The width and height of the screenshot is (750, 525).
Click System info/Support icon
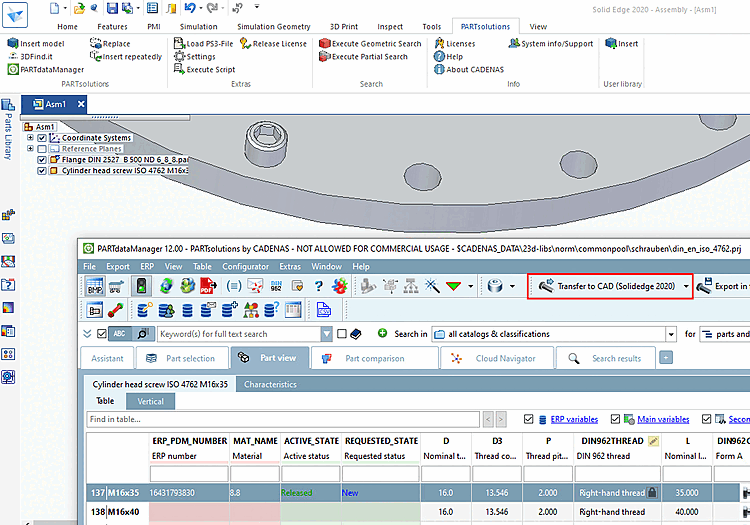(x=513, y=44)
